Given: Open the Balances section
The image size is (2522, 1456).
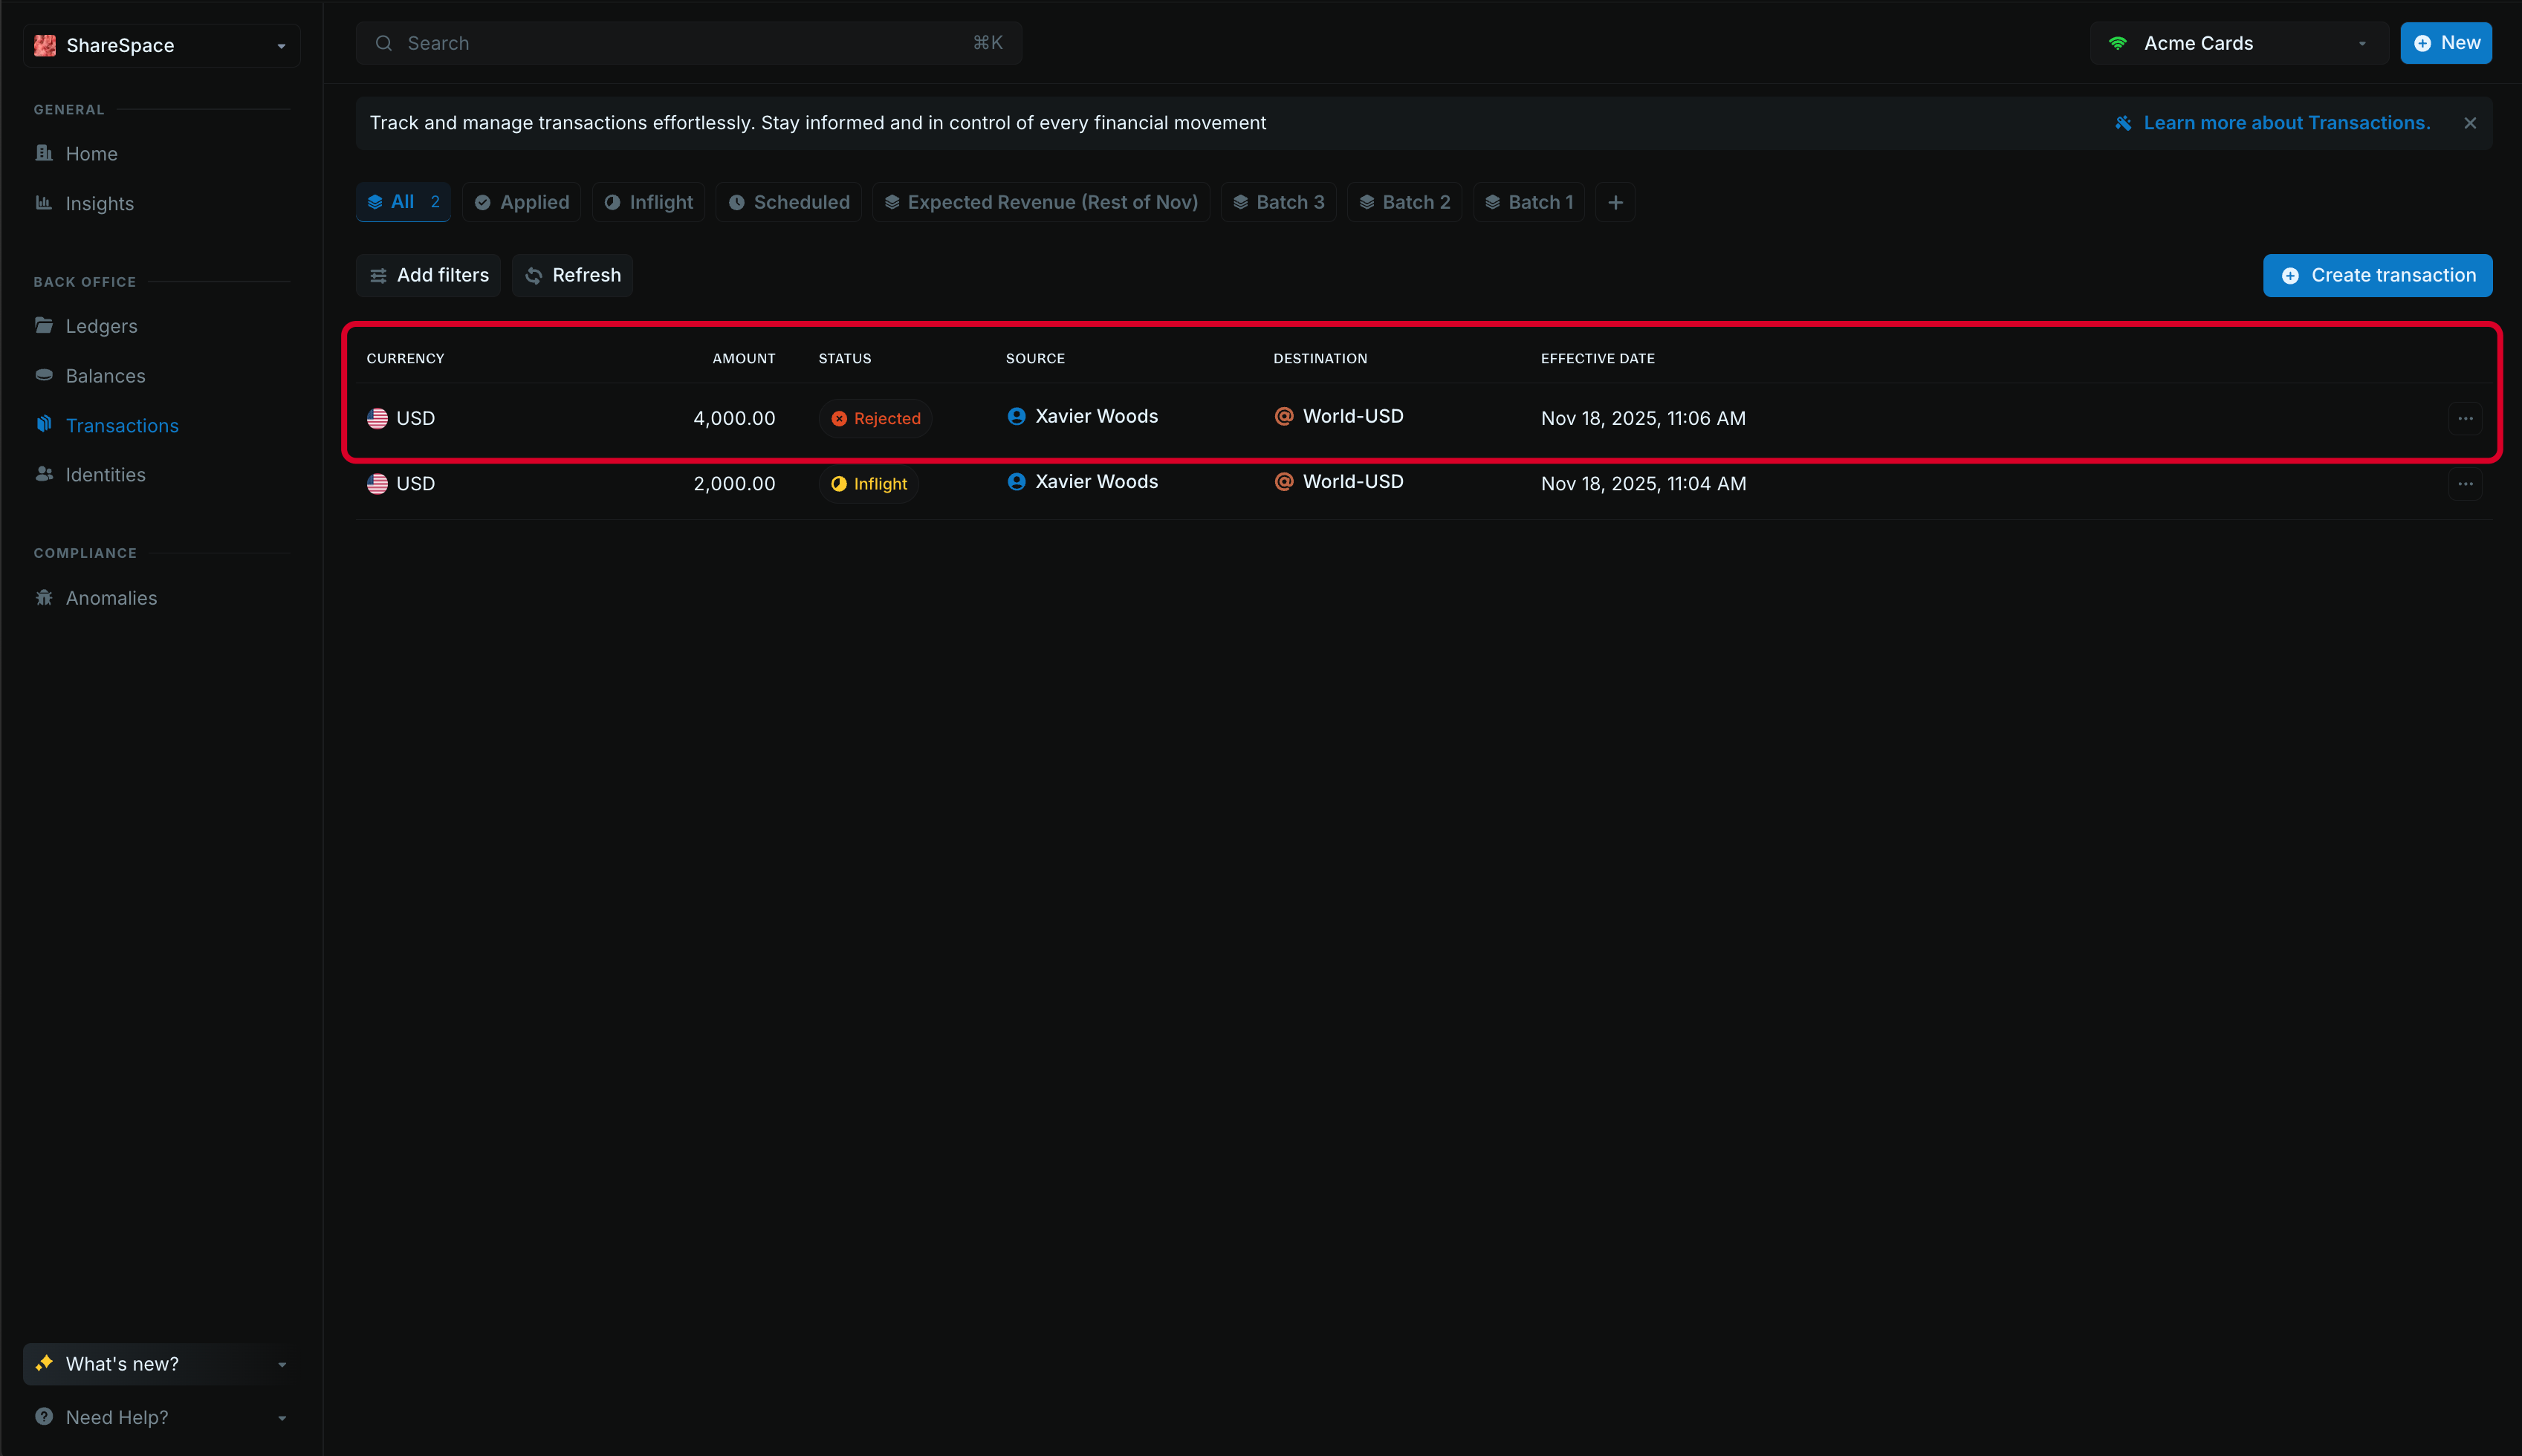Looking at the screenshot, I should tap(105, 376).
